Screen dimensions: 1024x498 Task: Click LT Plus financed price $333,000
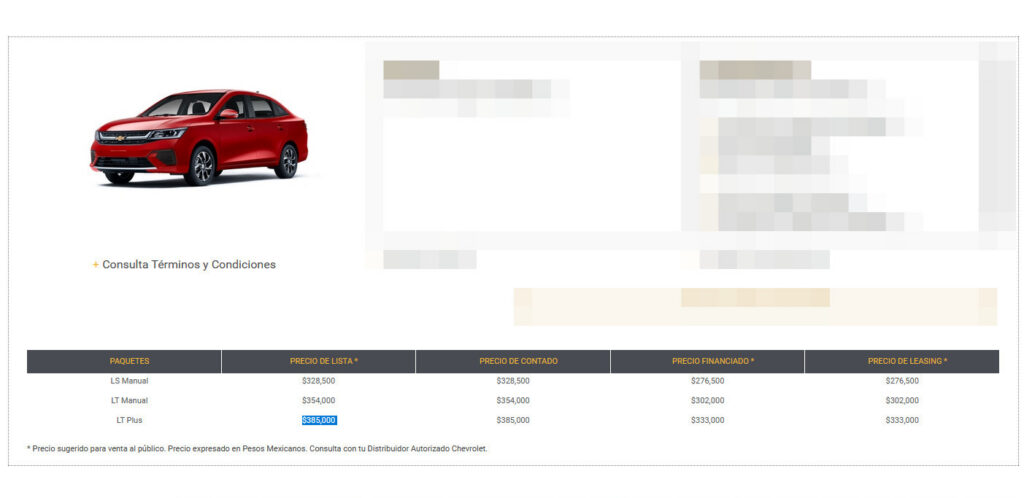[707, 420]
